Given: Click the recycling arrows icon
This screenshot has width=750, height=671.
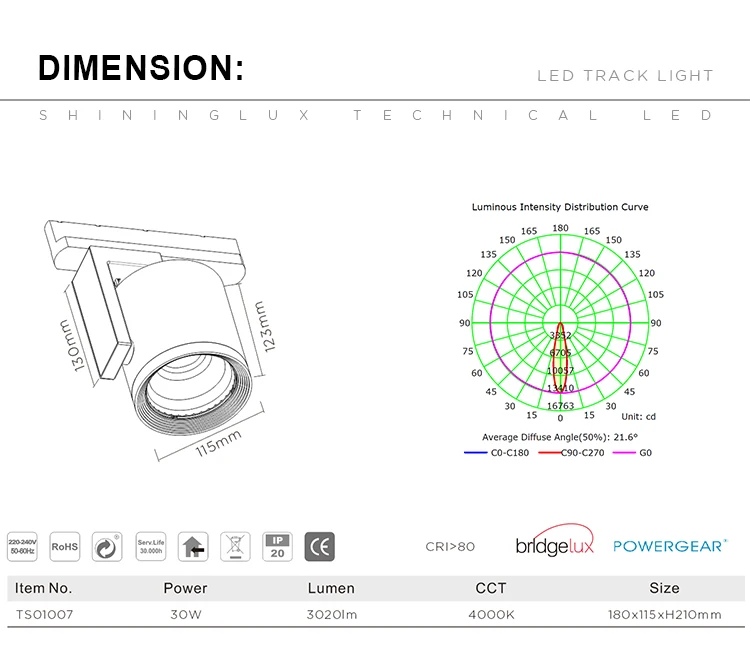Looking at the screenshot, I should click(x=107, y=547).
